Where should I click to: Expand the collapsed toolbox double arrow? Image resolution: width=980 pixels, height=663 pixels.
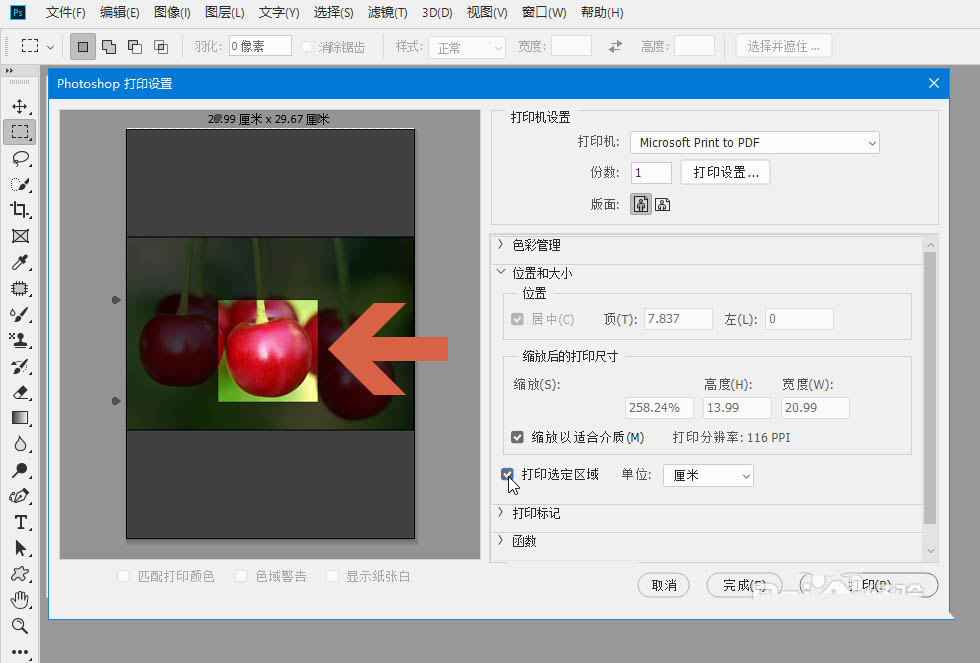[9, 71]
